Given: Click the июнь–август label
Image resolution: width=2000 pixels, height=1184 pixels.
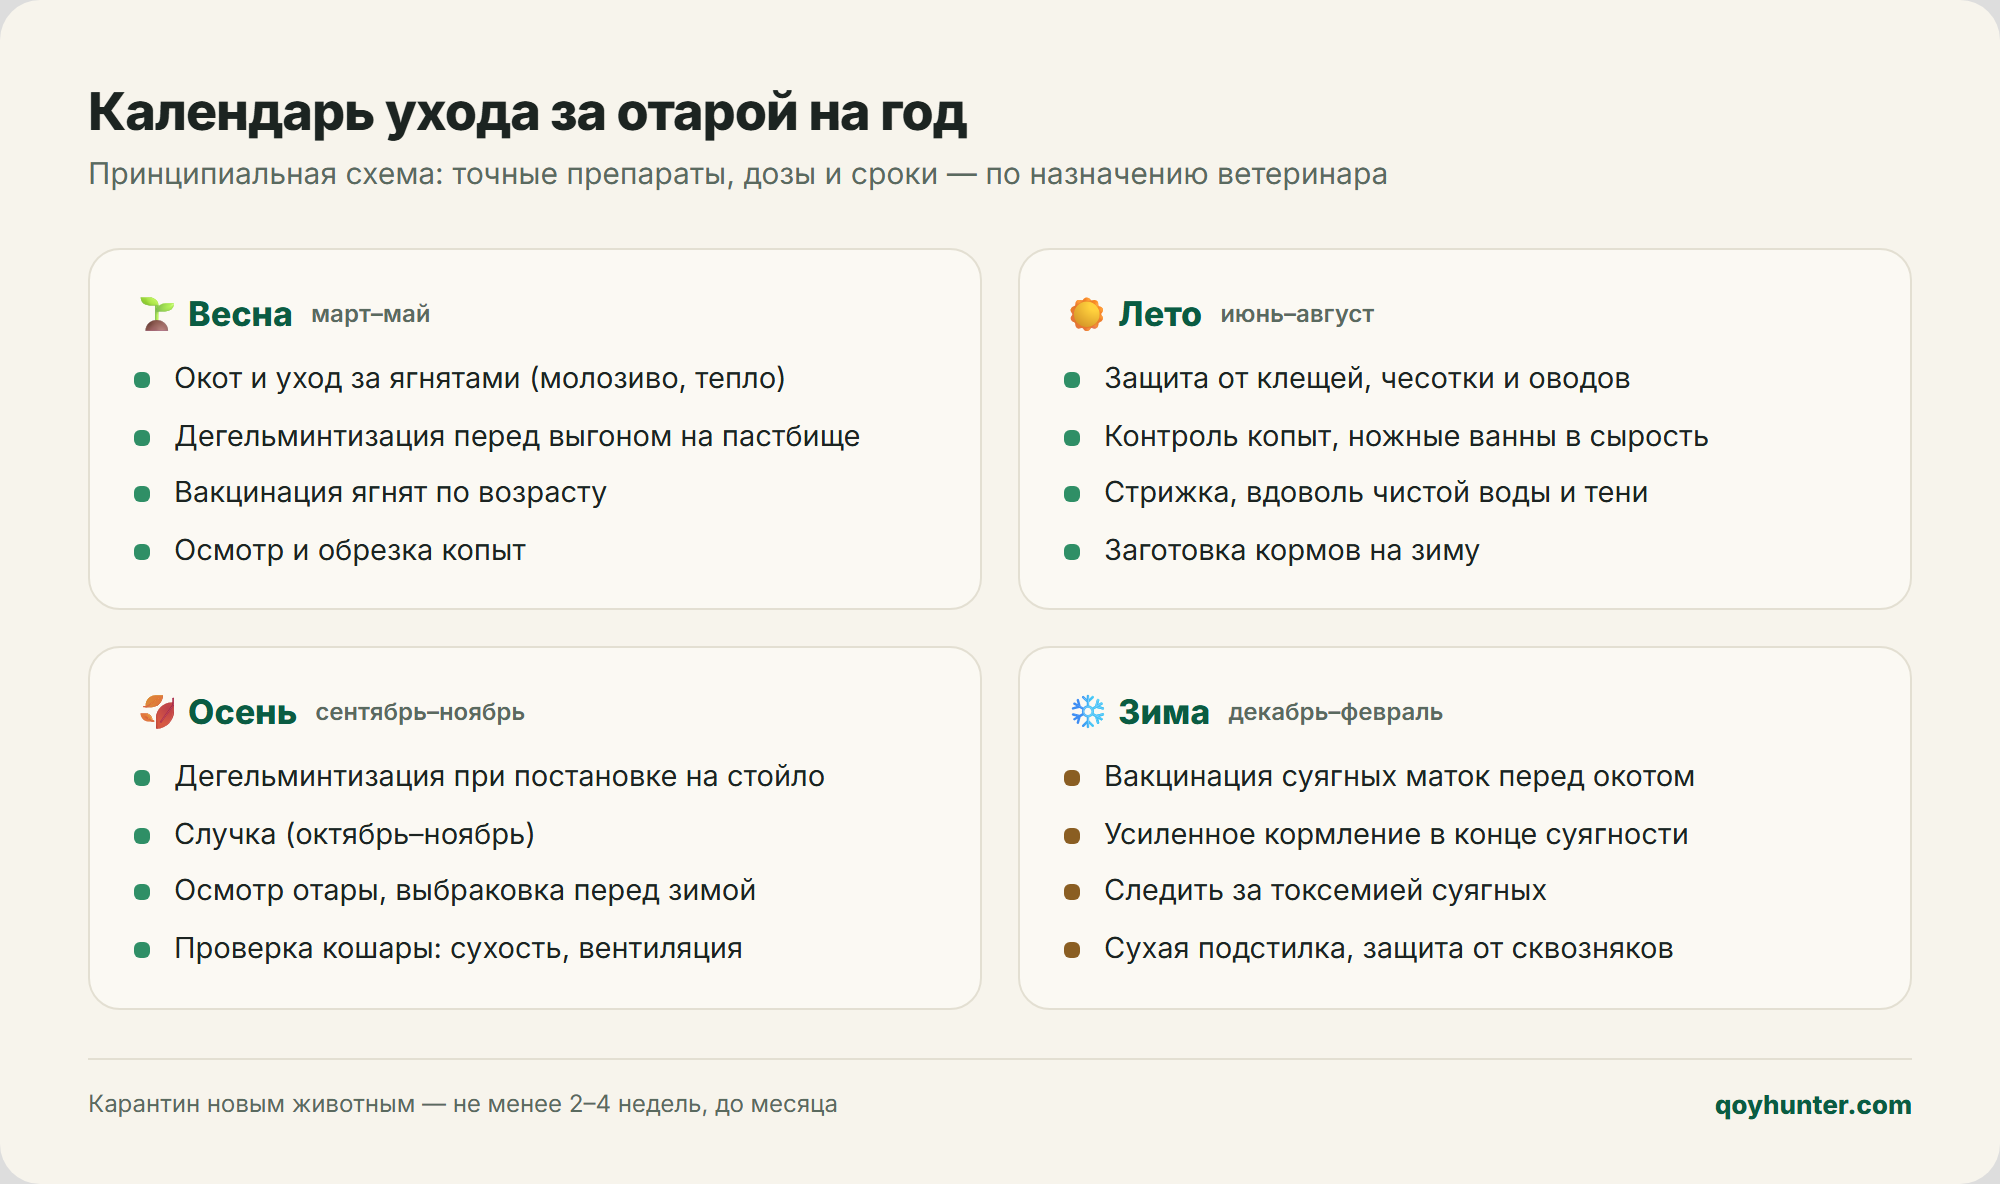Looking at the screenshot, I should (x=1297, y=314).
